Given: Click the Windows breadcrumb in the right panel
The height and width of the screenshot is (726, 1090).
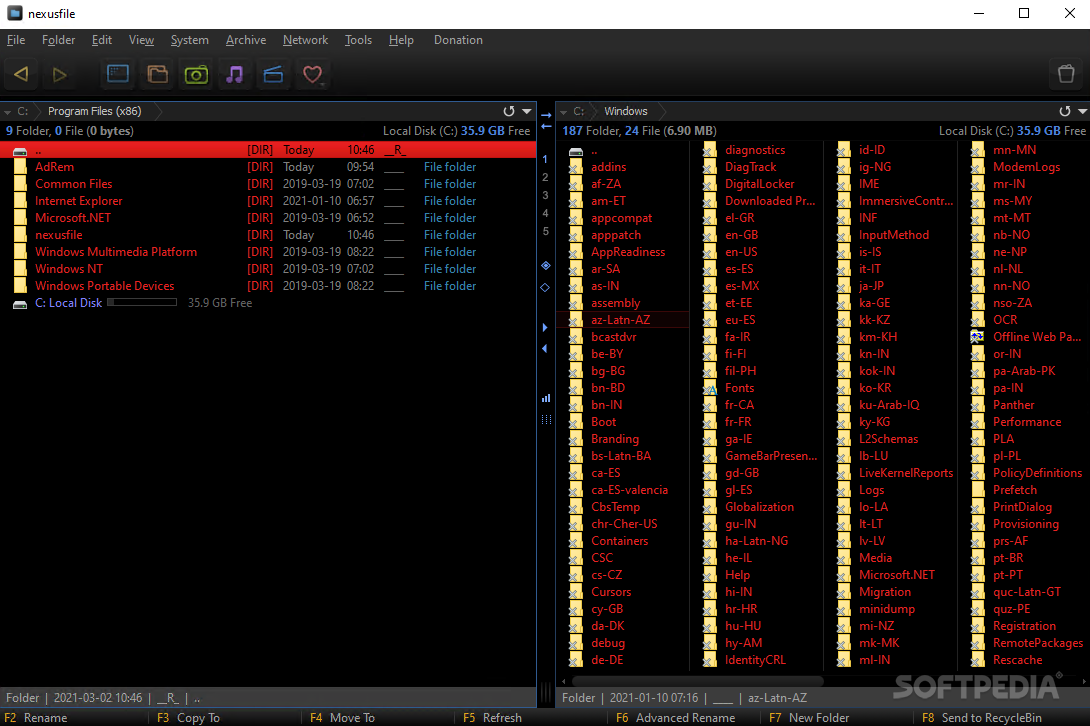Looking at the screenshot, I should pyautogui.click(x=626, y=111).
